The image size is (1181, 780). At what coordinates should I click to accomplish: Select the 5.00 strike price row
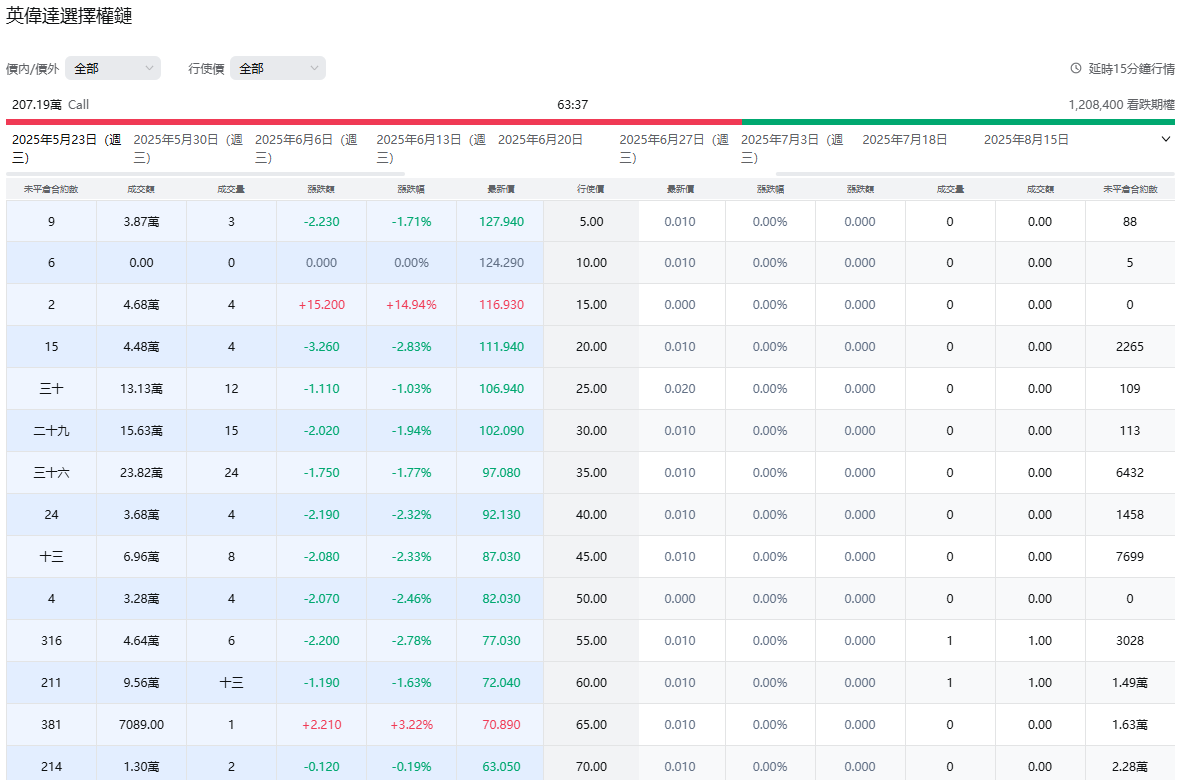[591, 221]
